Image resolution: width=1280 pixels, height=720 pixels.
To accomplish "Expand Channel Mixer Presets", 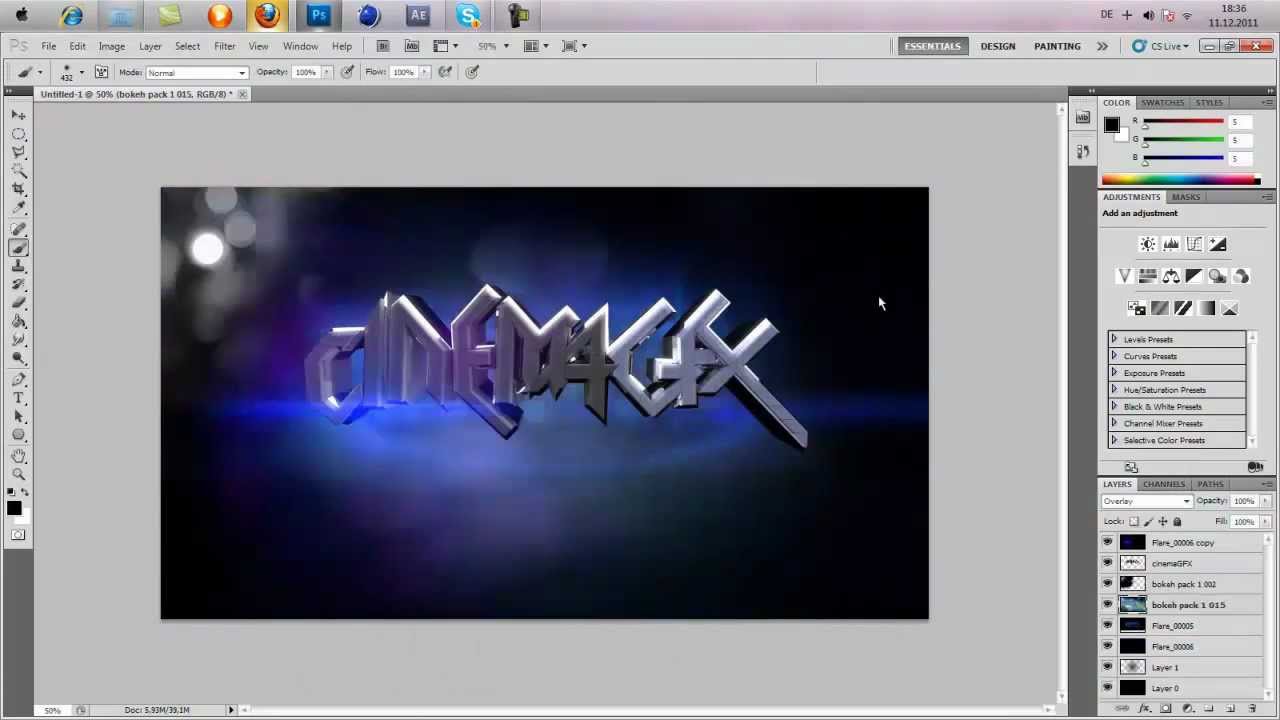I will [x=1114, y=423].
